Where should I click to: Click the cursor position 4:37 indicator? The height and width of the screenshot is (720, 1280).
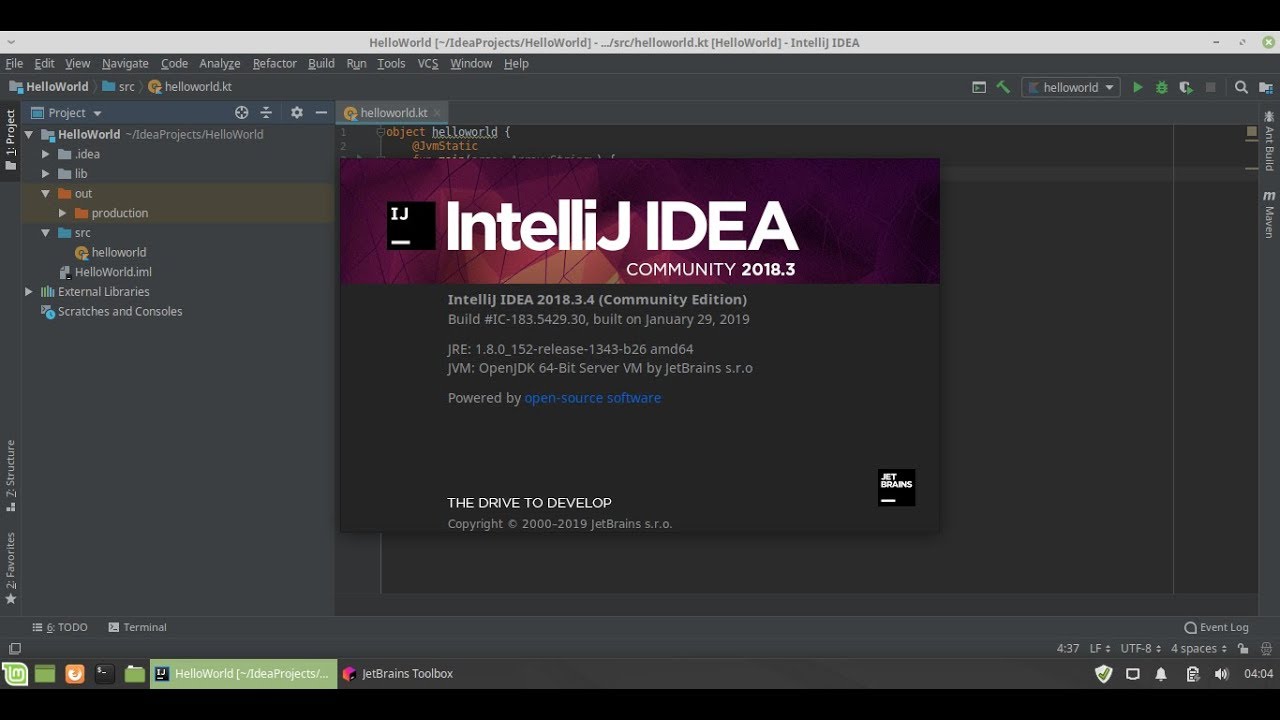[x=1068, y=648]
